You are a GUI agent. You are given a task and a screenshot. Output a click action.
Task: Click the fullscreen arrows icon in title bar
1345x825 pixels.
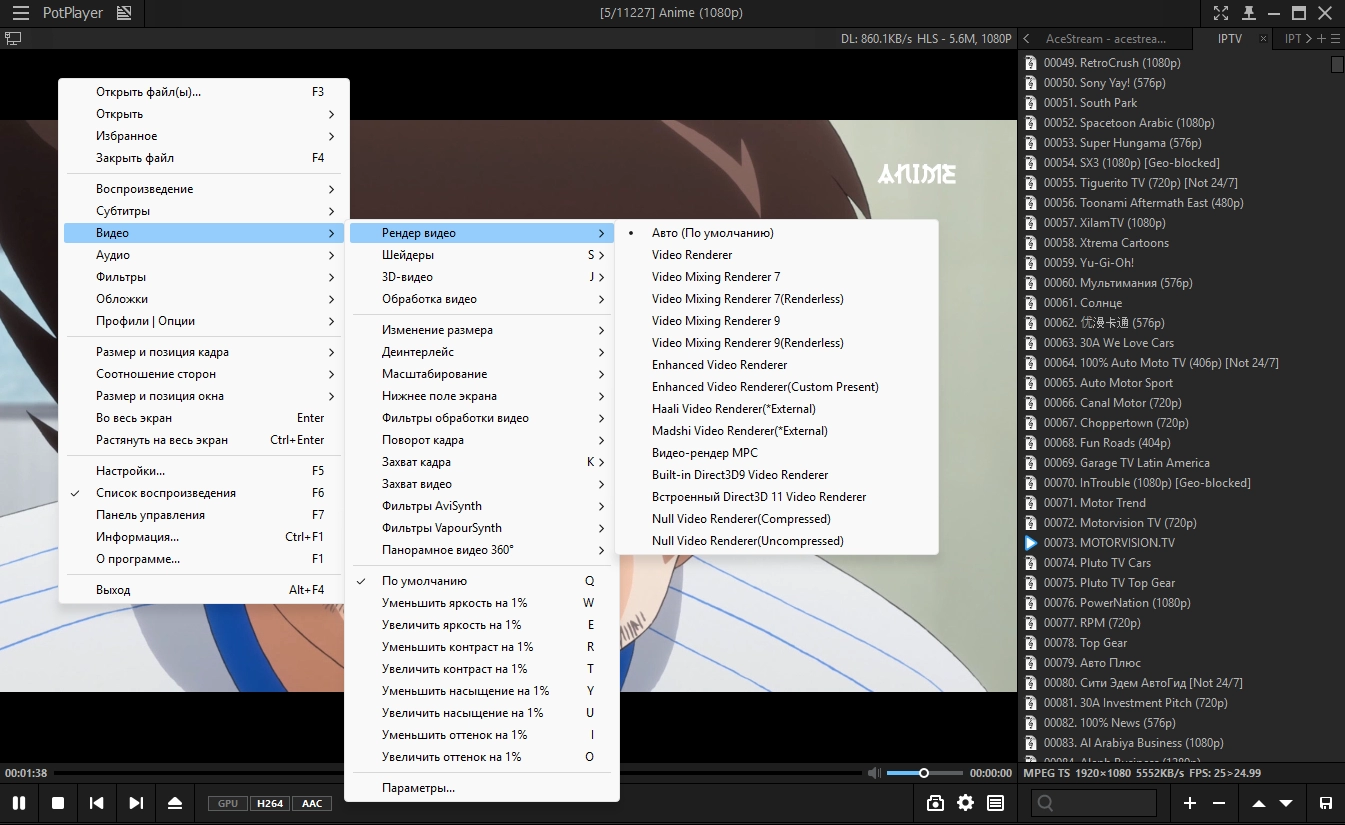pyautogui.click(x=1221, y=13)
